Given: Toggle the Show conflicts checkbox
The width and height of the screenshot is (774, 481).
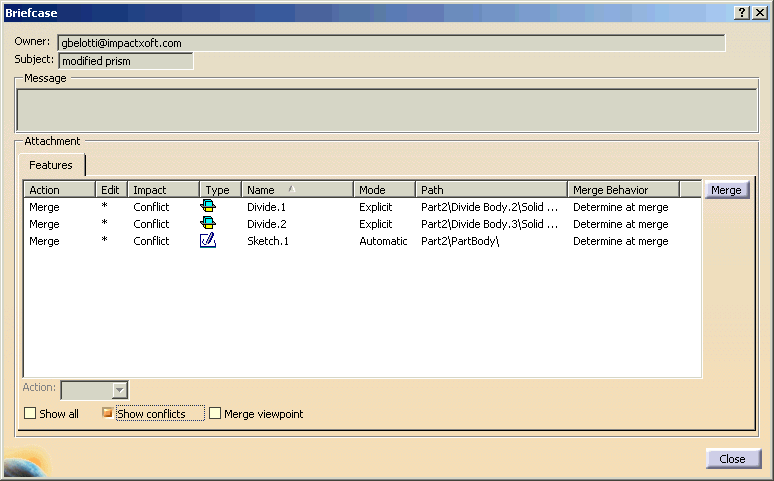Looking at the screenshot, I should [x=108, y=413].
